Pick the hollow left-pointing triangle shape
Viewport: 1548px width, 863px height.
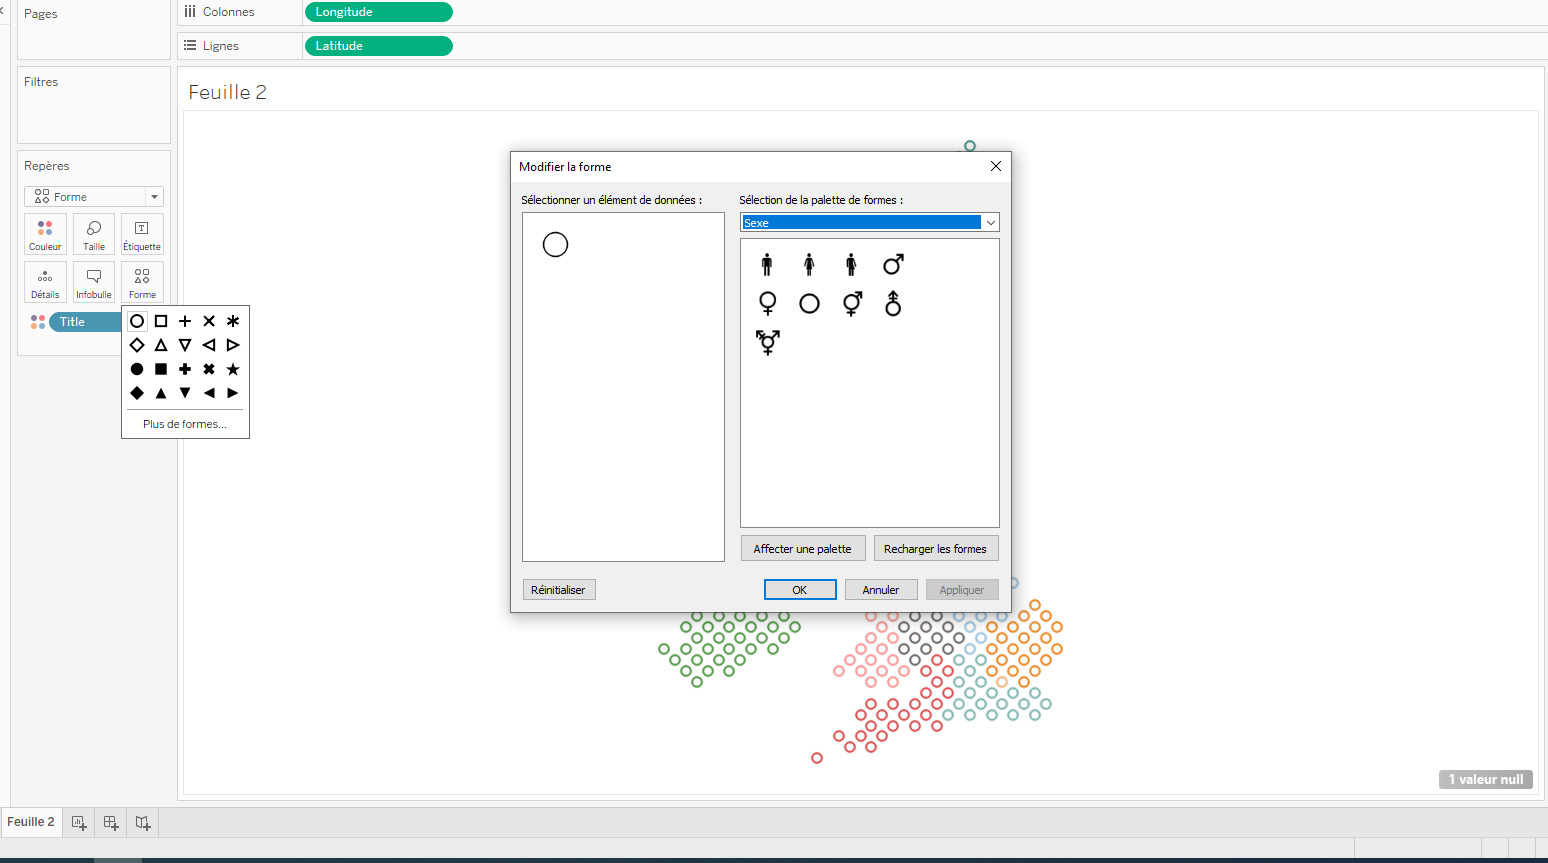tap(209, 345)
